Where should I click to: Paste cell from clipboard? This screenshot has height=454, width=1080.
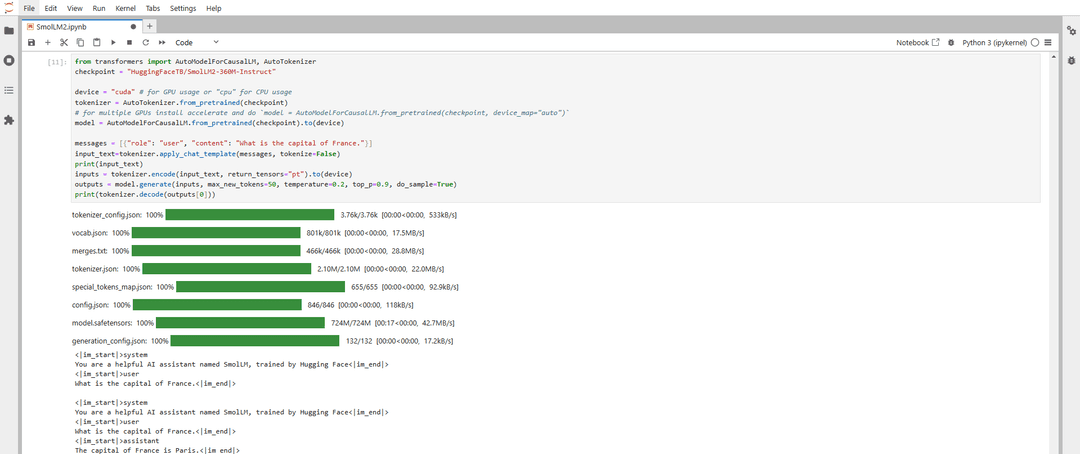coord(96,43)
